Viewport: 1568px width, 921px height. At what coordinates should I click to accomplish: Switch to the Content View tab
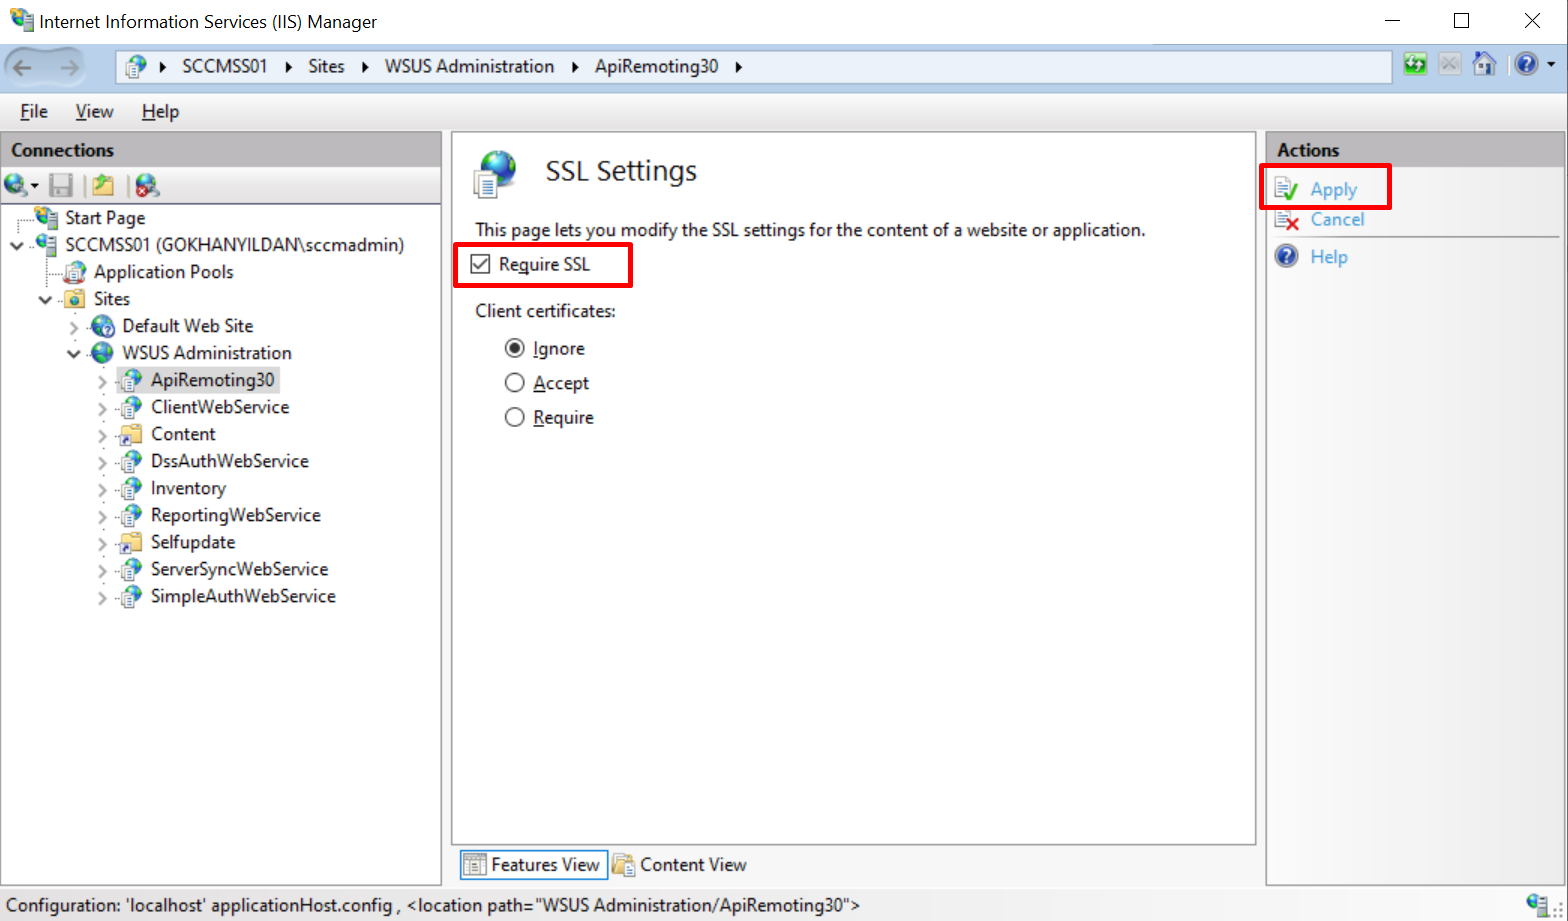(x=680, y=864)
